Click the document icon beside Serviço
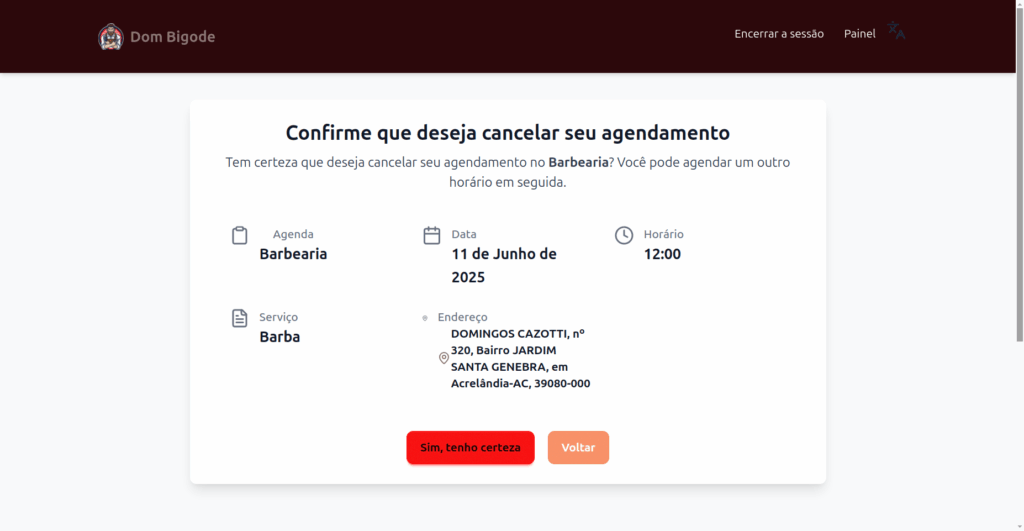 coord(240,318)
